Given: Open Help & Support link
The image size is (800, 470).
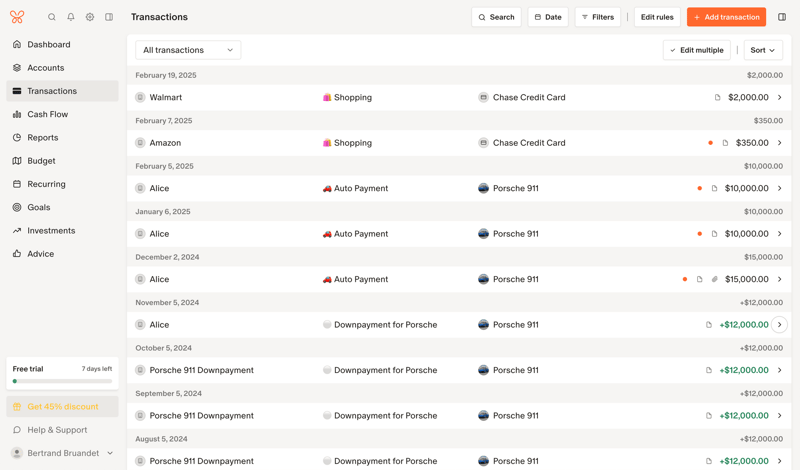Looking at the screenshot, I should click(62, 430).
